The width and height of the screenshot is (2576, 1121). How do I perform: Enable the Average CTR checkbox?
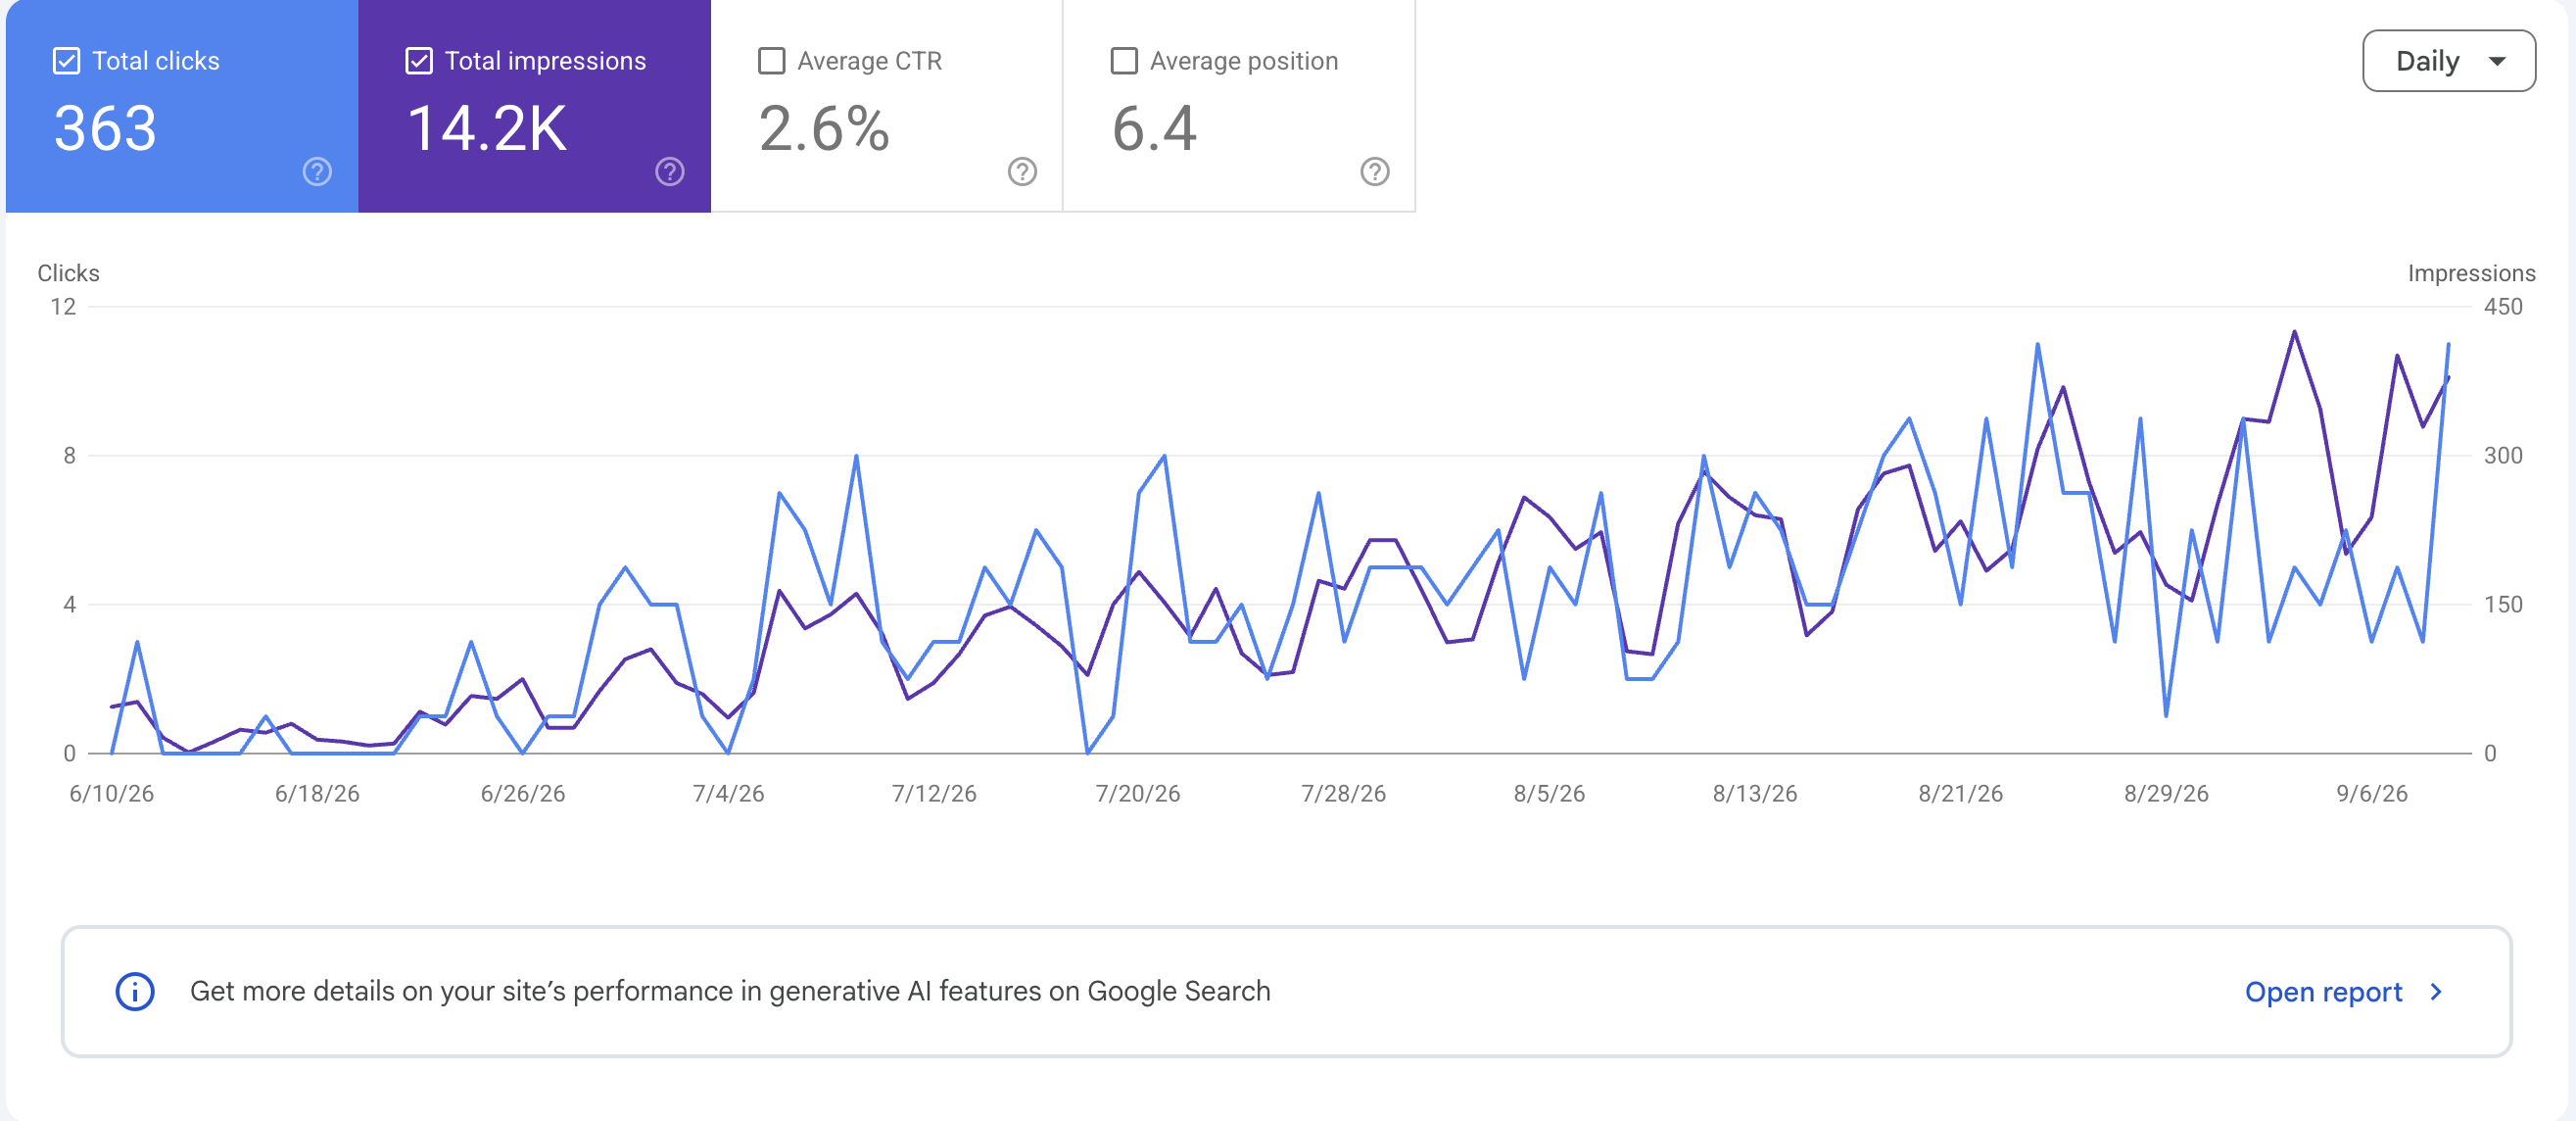click(771, 61)
